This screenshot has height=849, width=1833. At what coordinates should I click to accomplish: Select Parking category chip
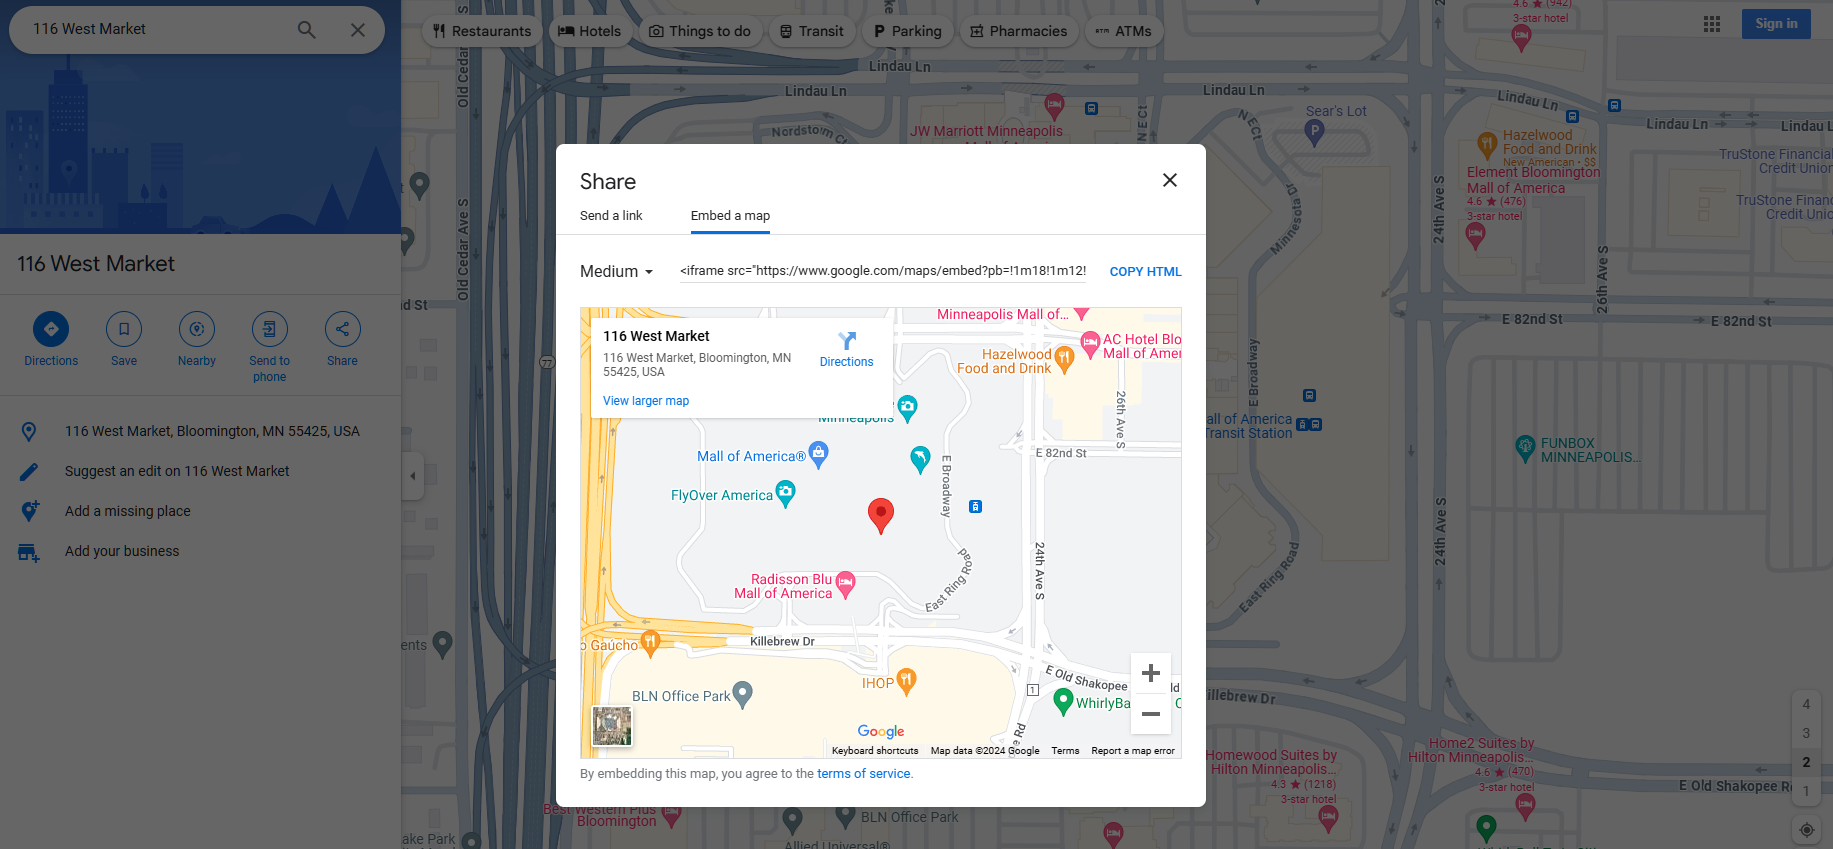(908, 31)
